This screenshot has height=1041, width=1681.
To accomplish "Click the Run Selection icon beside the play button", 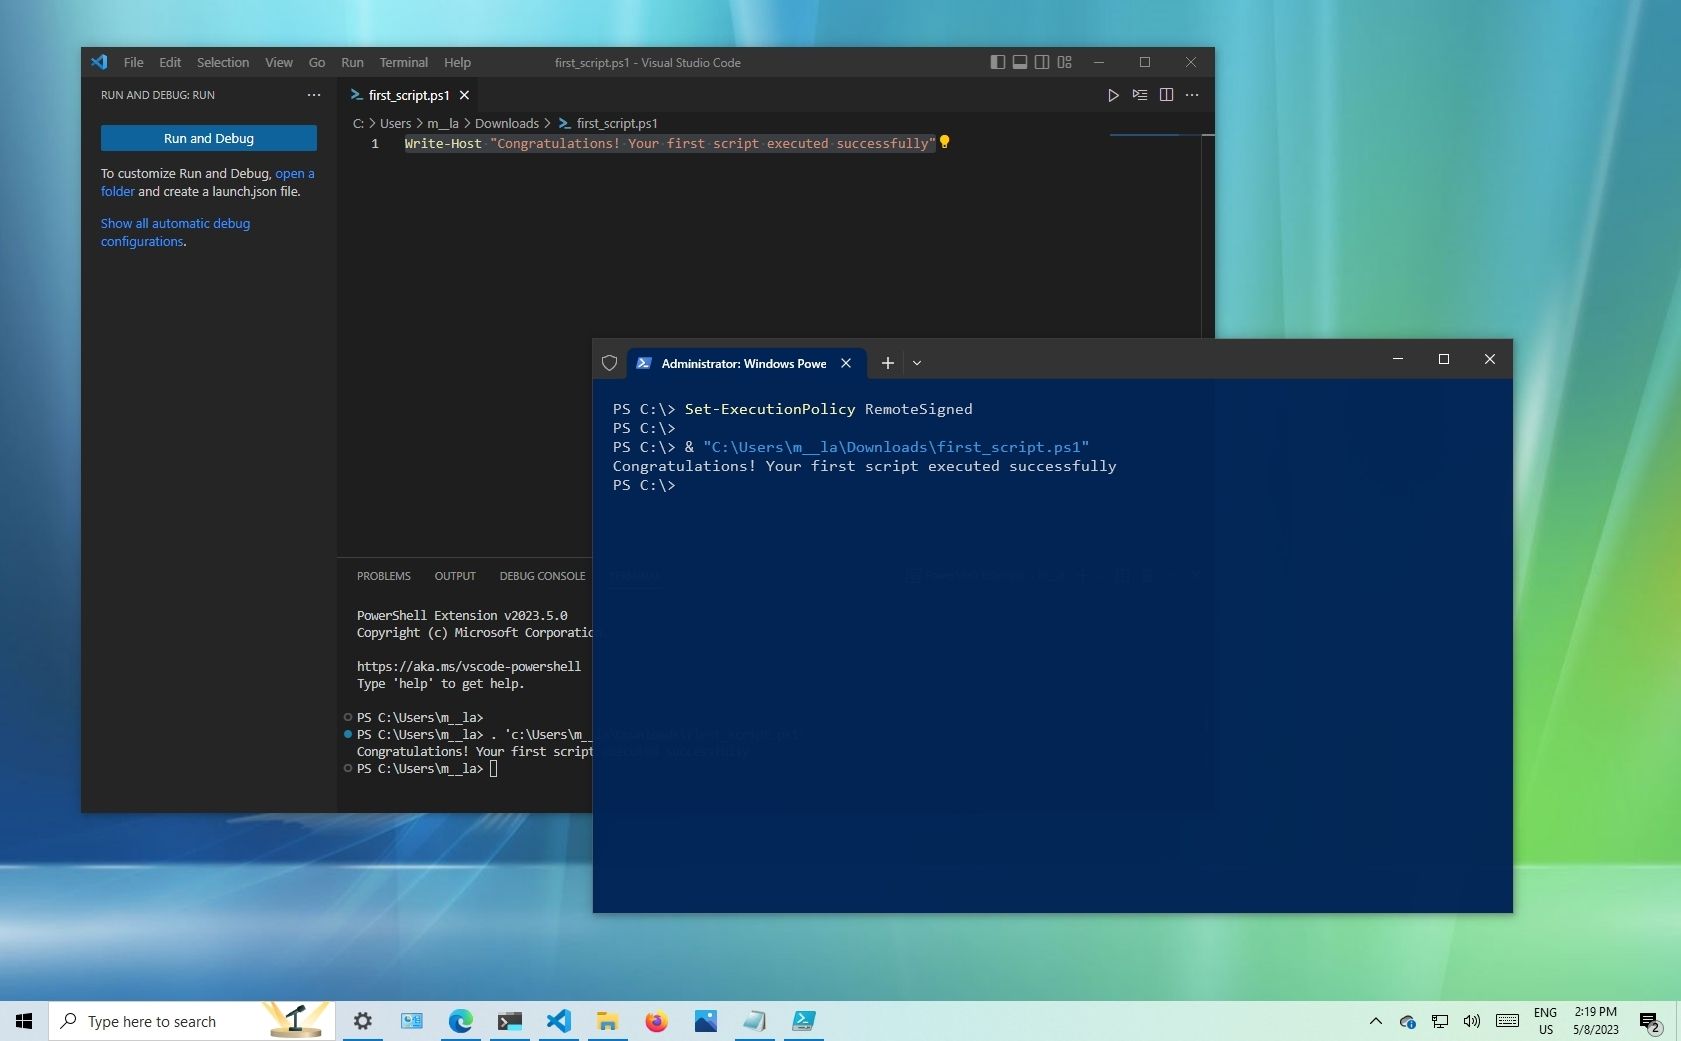I will [x=1139, y=95].
